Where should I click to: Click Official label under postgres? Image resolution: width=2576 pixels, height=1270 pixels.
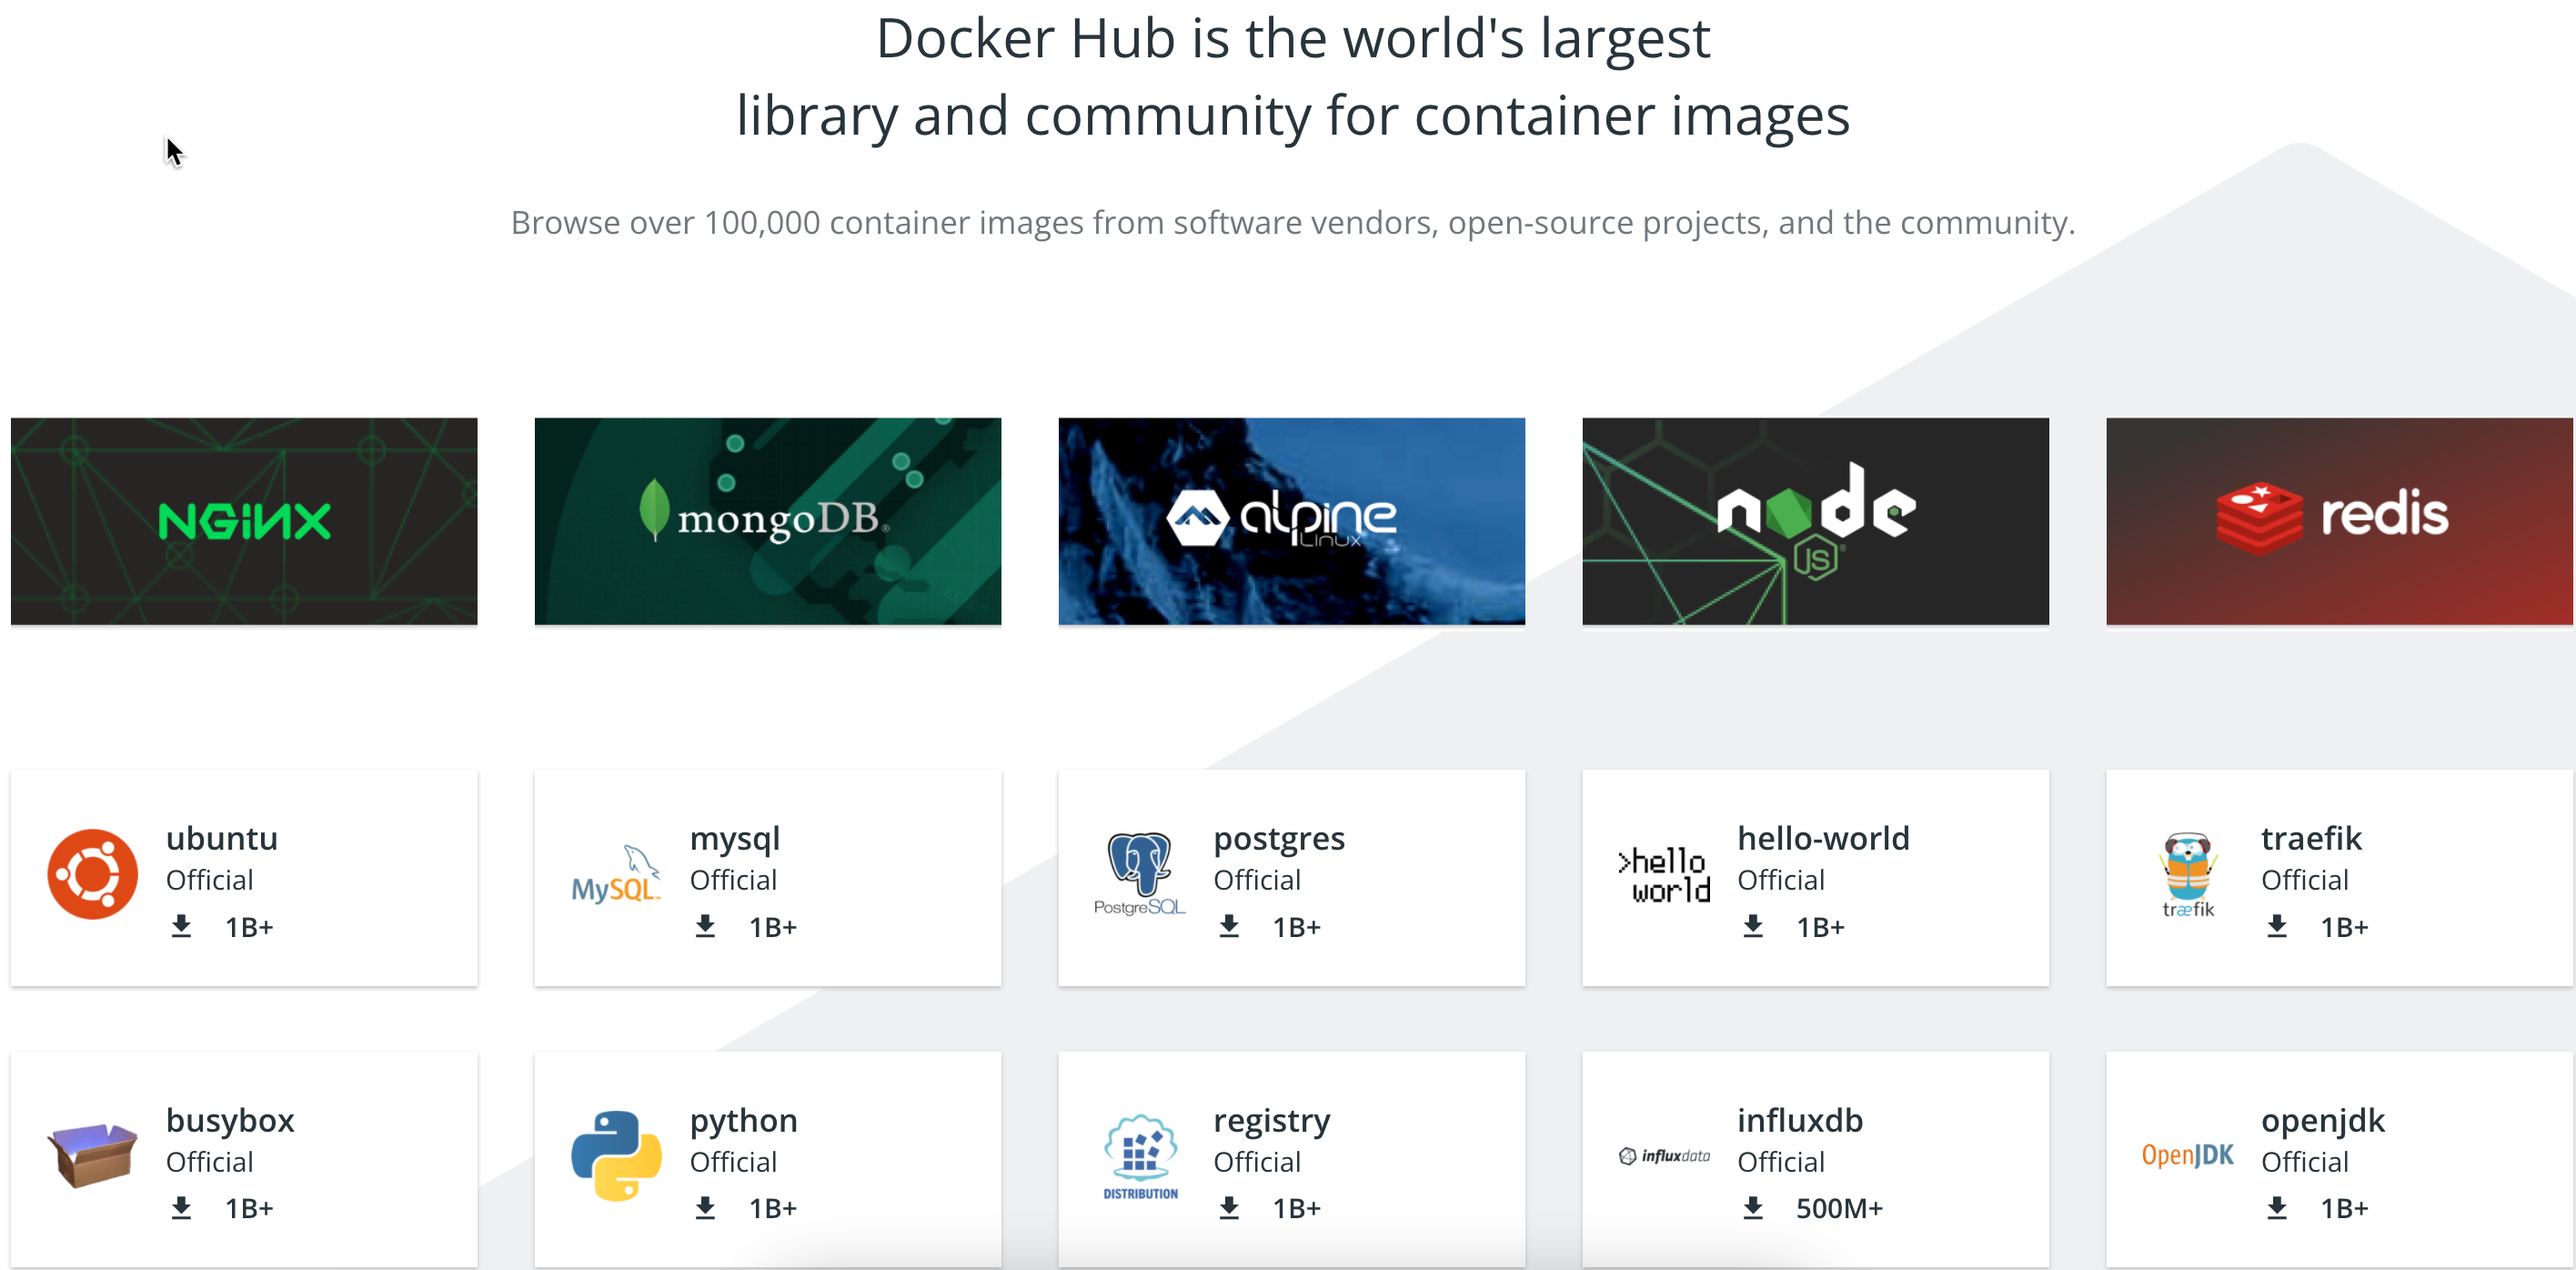pos(1257,880)
